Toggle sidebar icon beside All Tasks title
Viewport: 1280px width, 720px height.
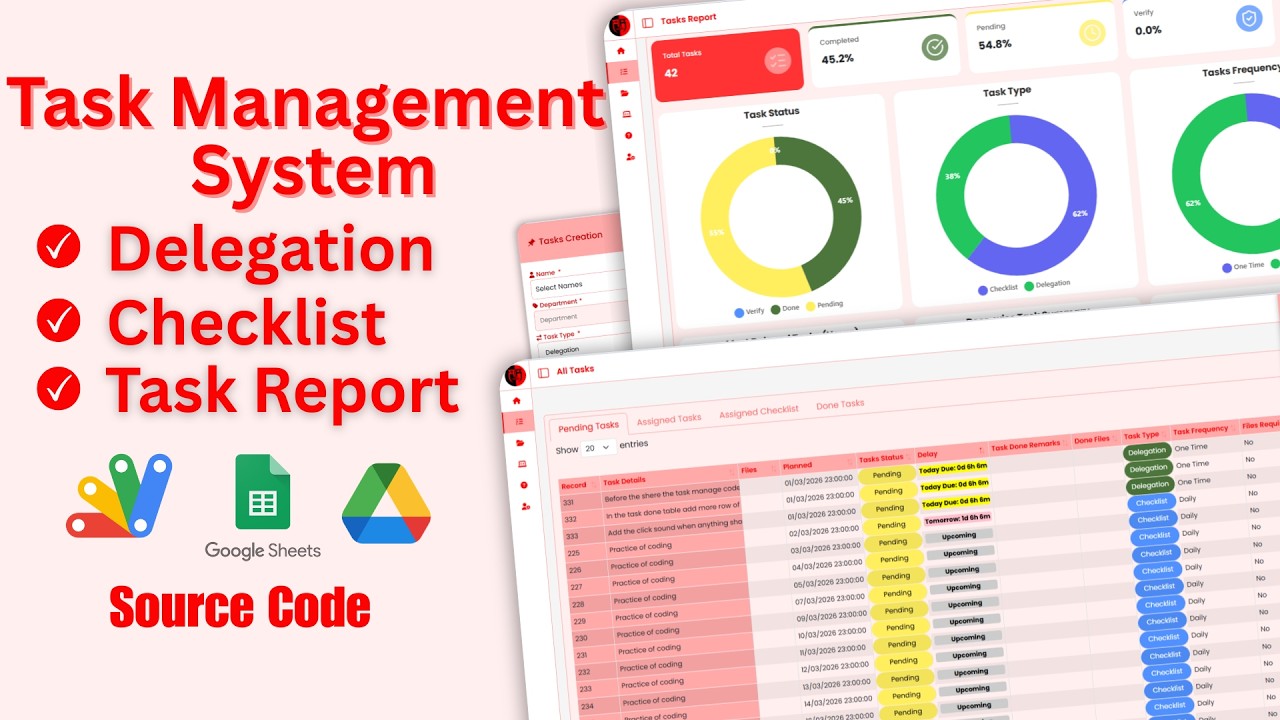(544, 373)
